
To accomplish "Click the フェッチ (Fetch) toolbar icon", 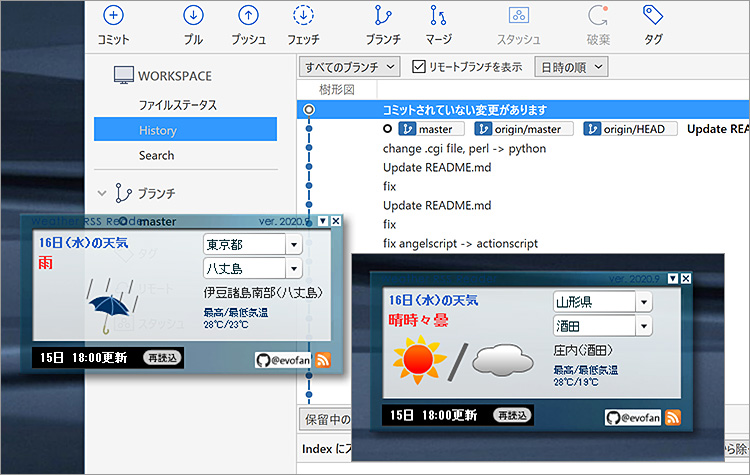I will click(303, 15).
